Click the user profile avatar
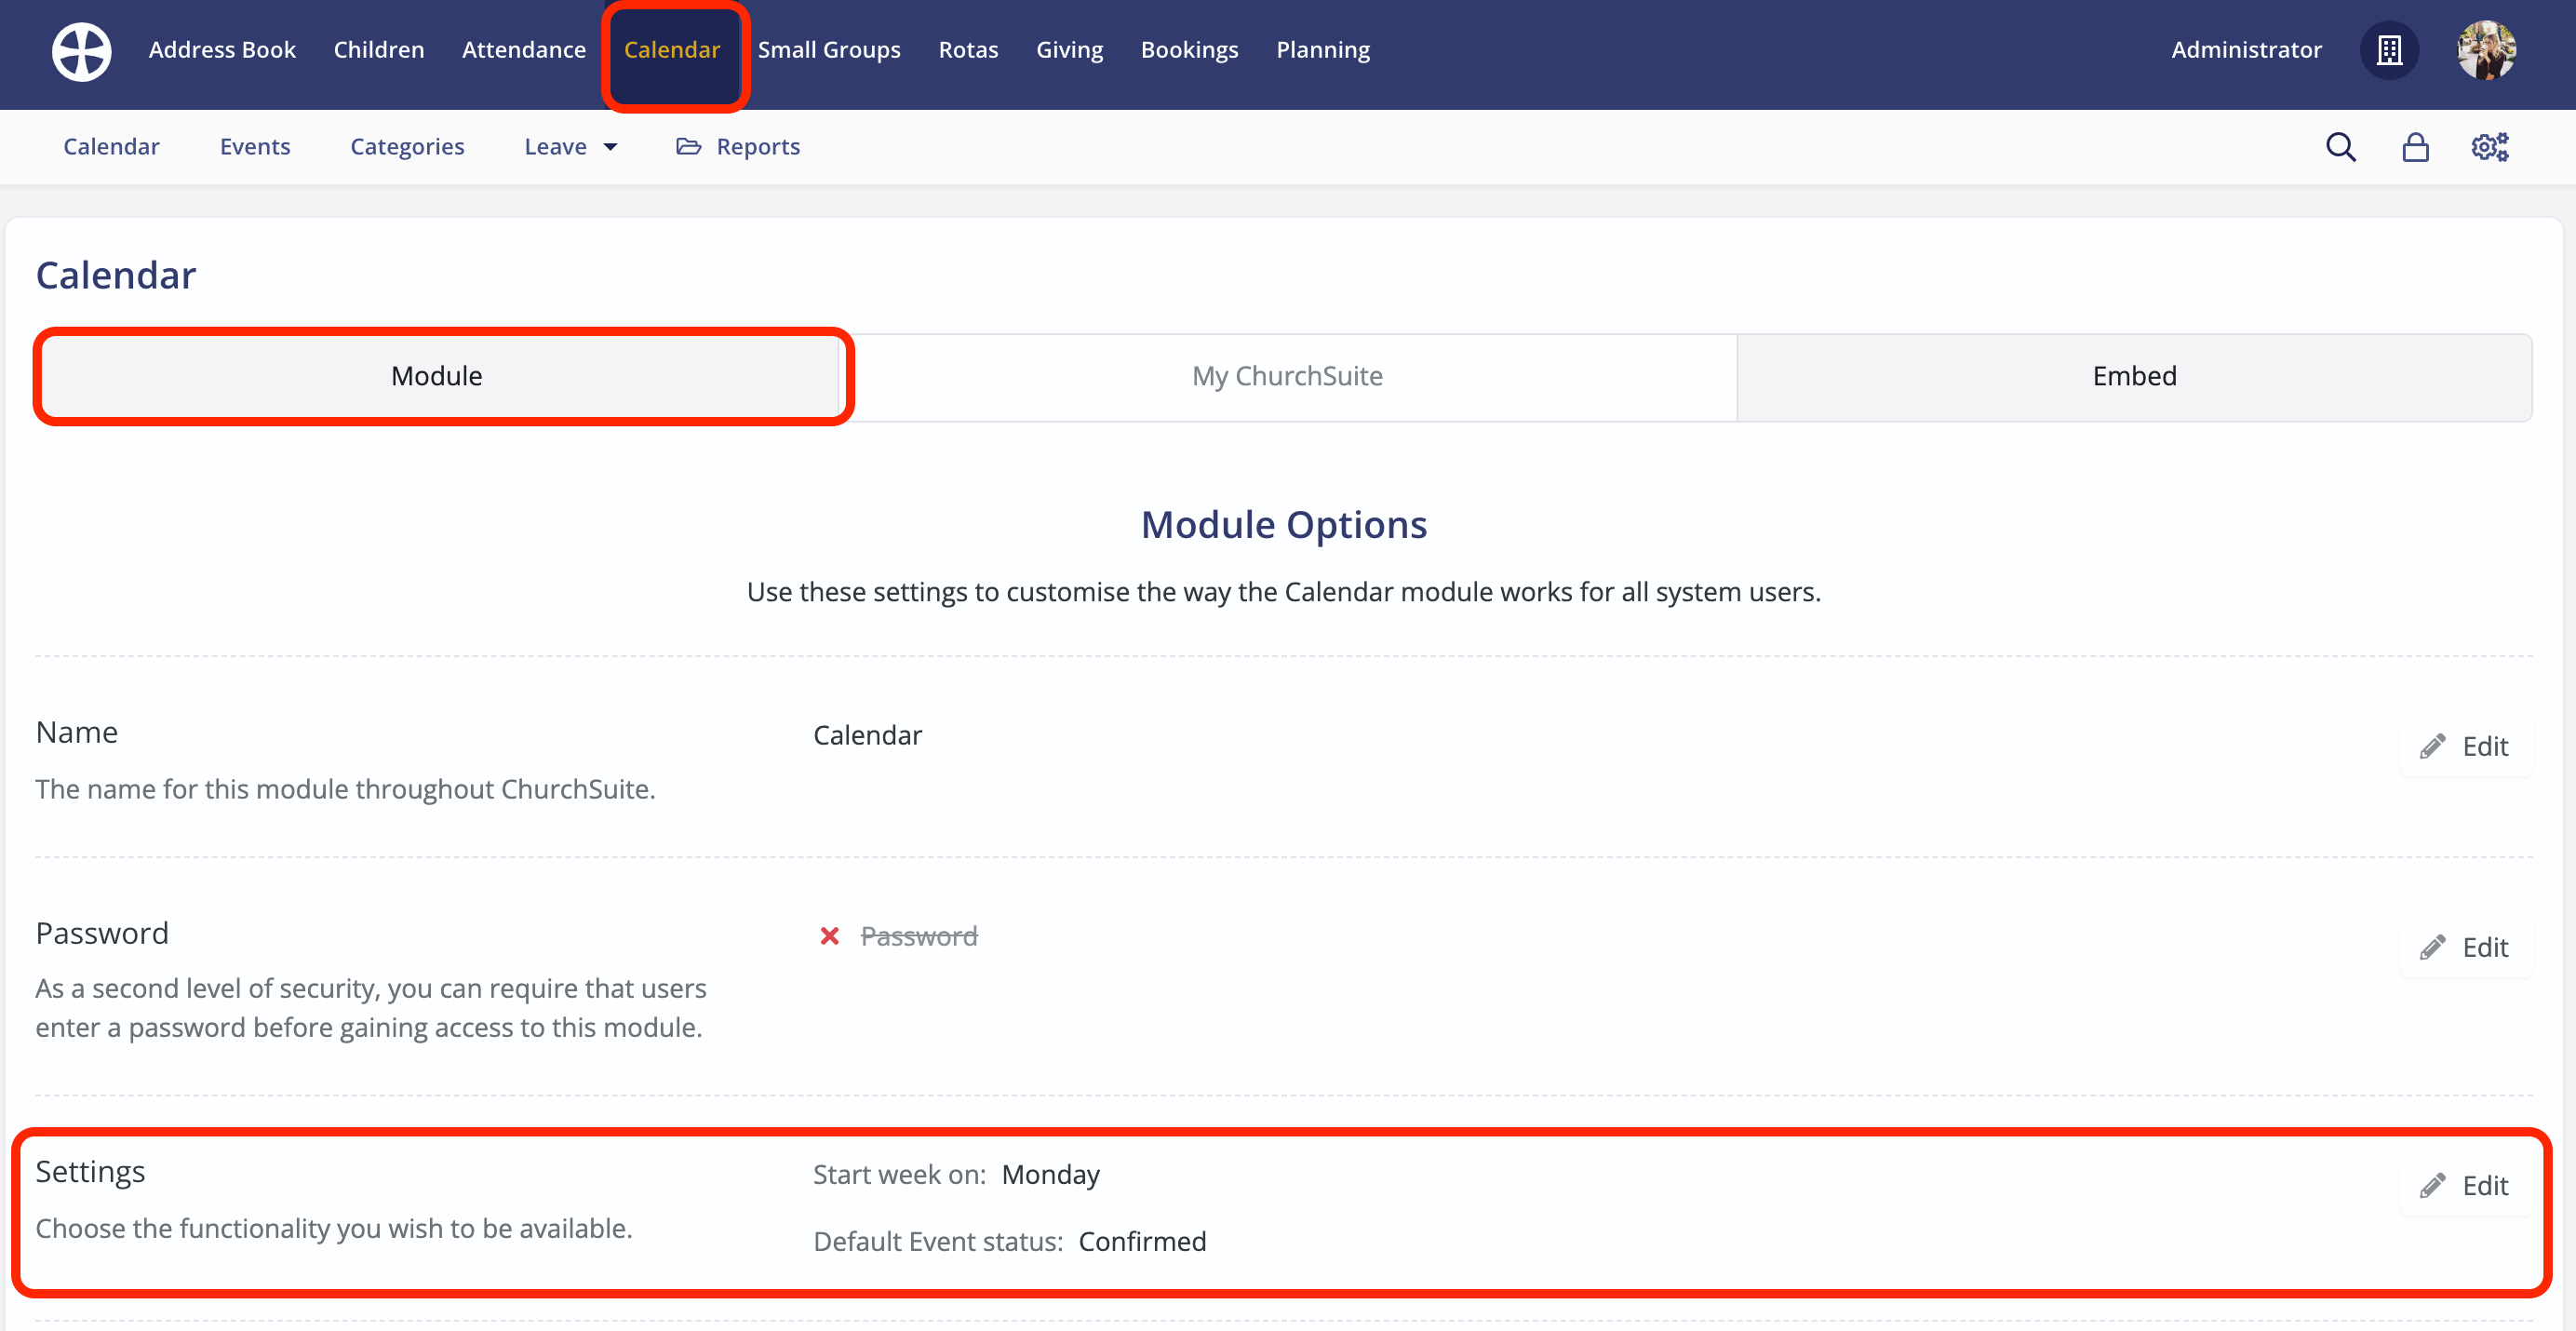 click(x=2488, y=50)
